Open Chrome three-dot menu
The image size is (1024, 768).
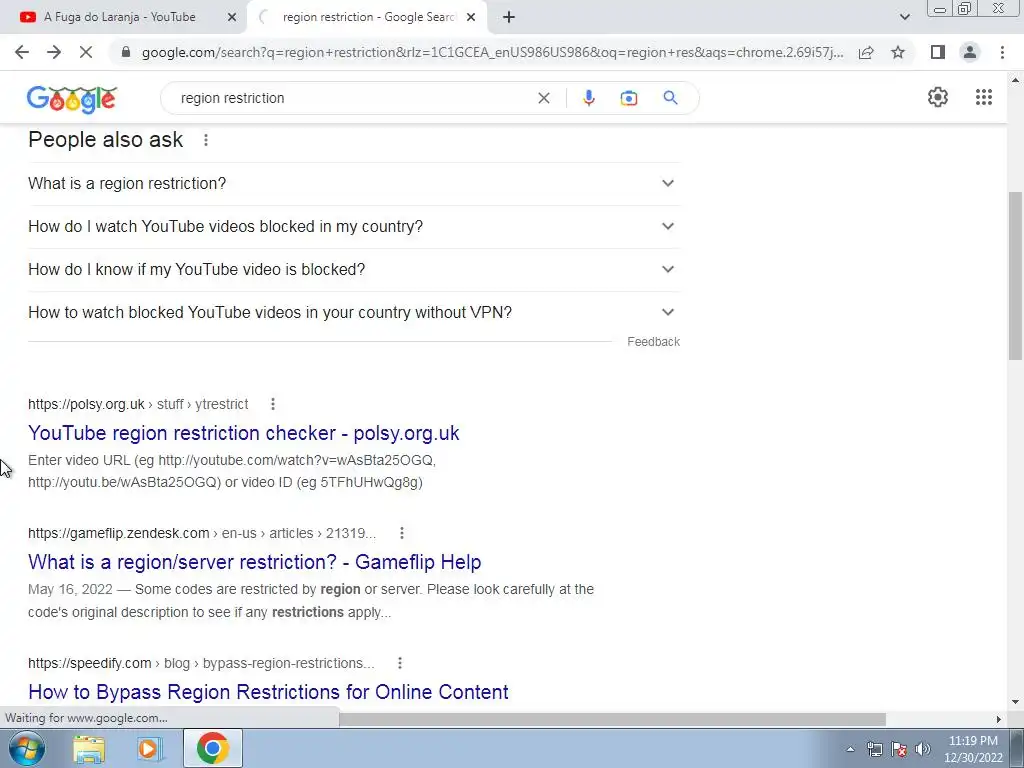pos(1002,52)
